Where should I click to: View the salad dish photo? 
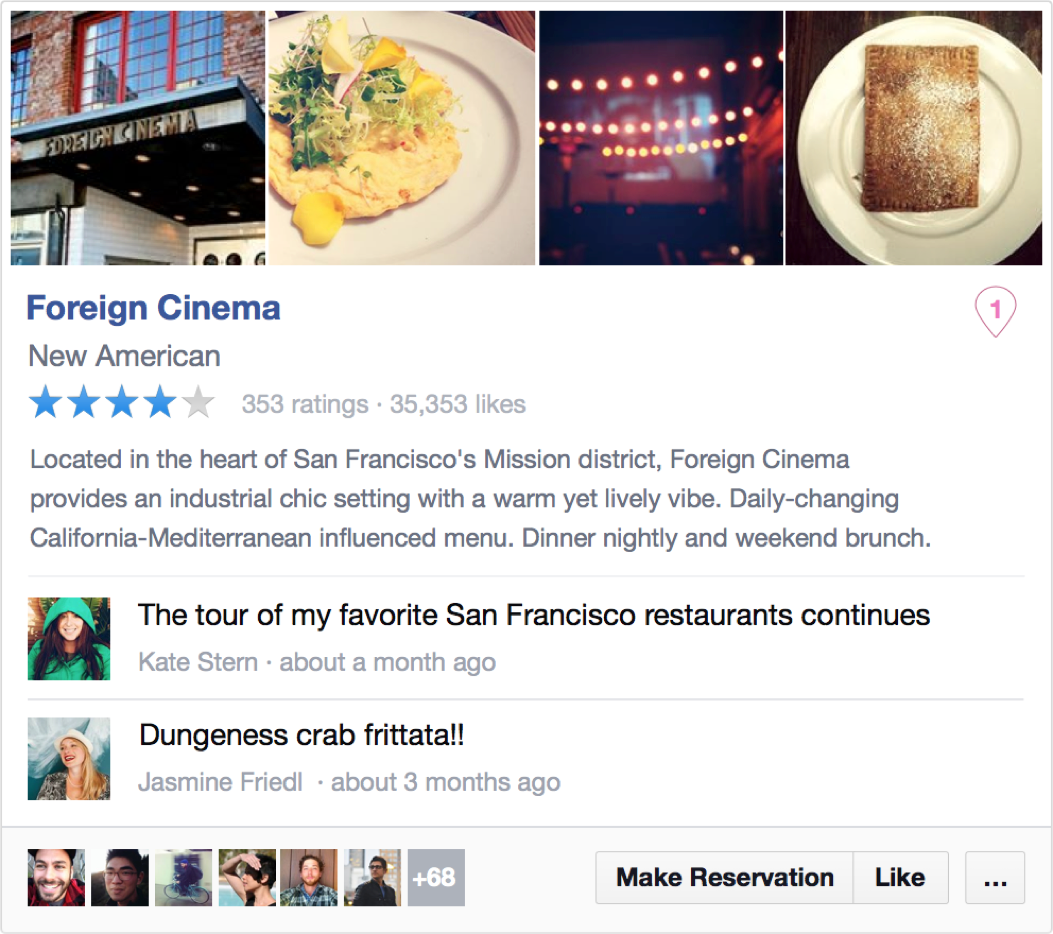[402, 138]
